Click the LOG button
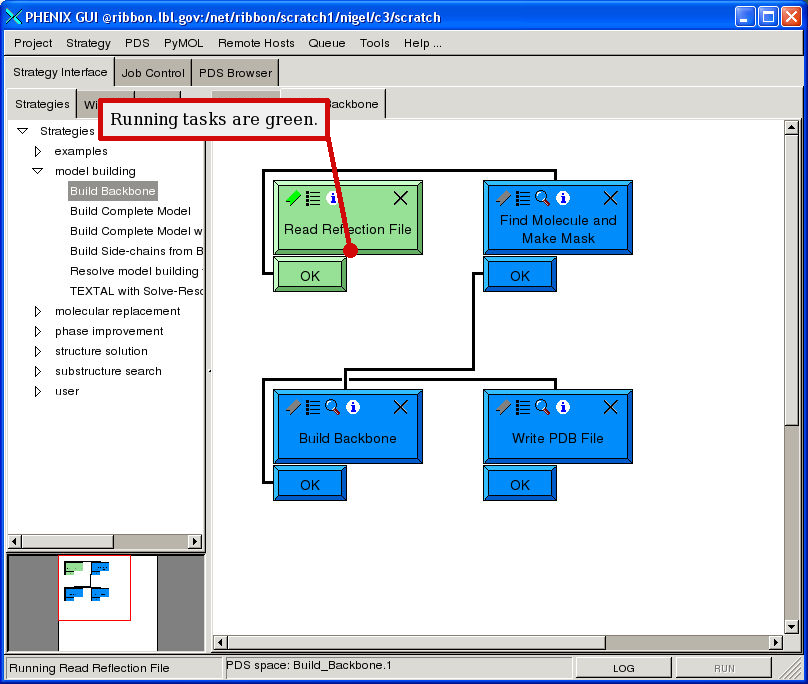This screenshot has width=808, height=684. (623, 668)
